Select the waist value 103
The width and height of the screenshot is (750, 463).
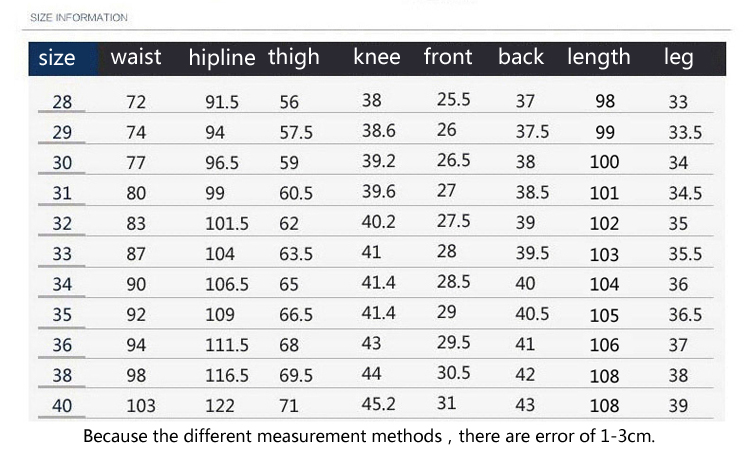coord(141,406)
